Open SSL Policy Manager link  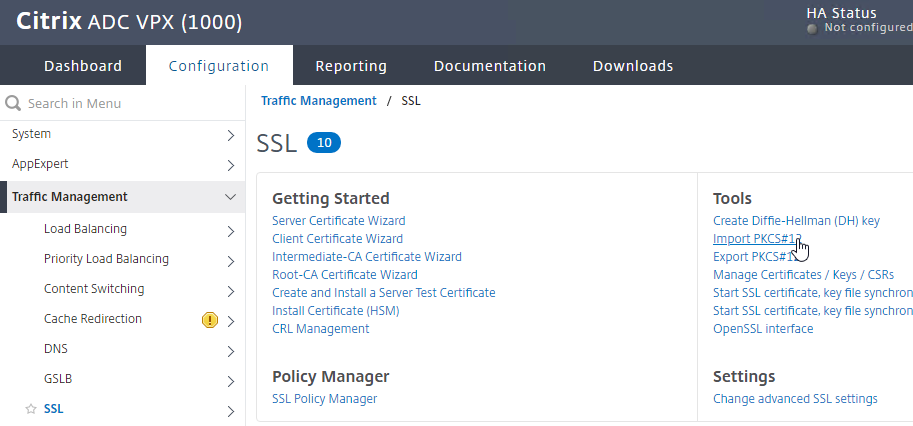click(324, 399)
